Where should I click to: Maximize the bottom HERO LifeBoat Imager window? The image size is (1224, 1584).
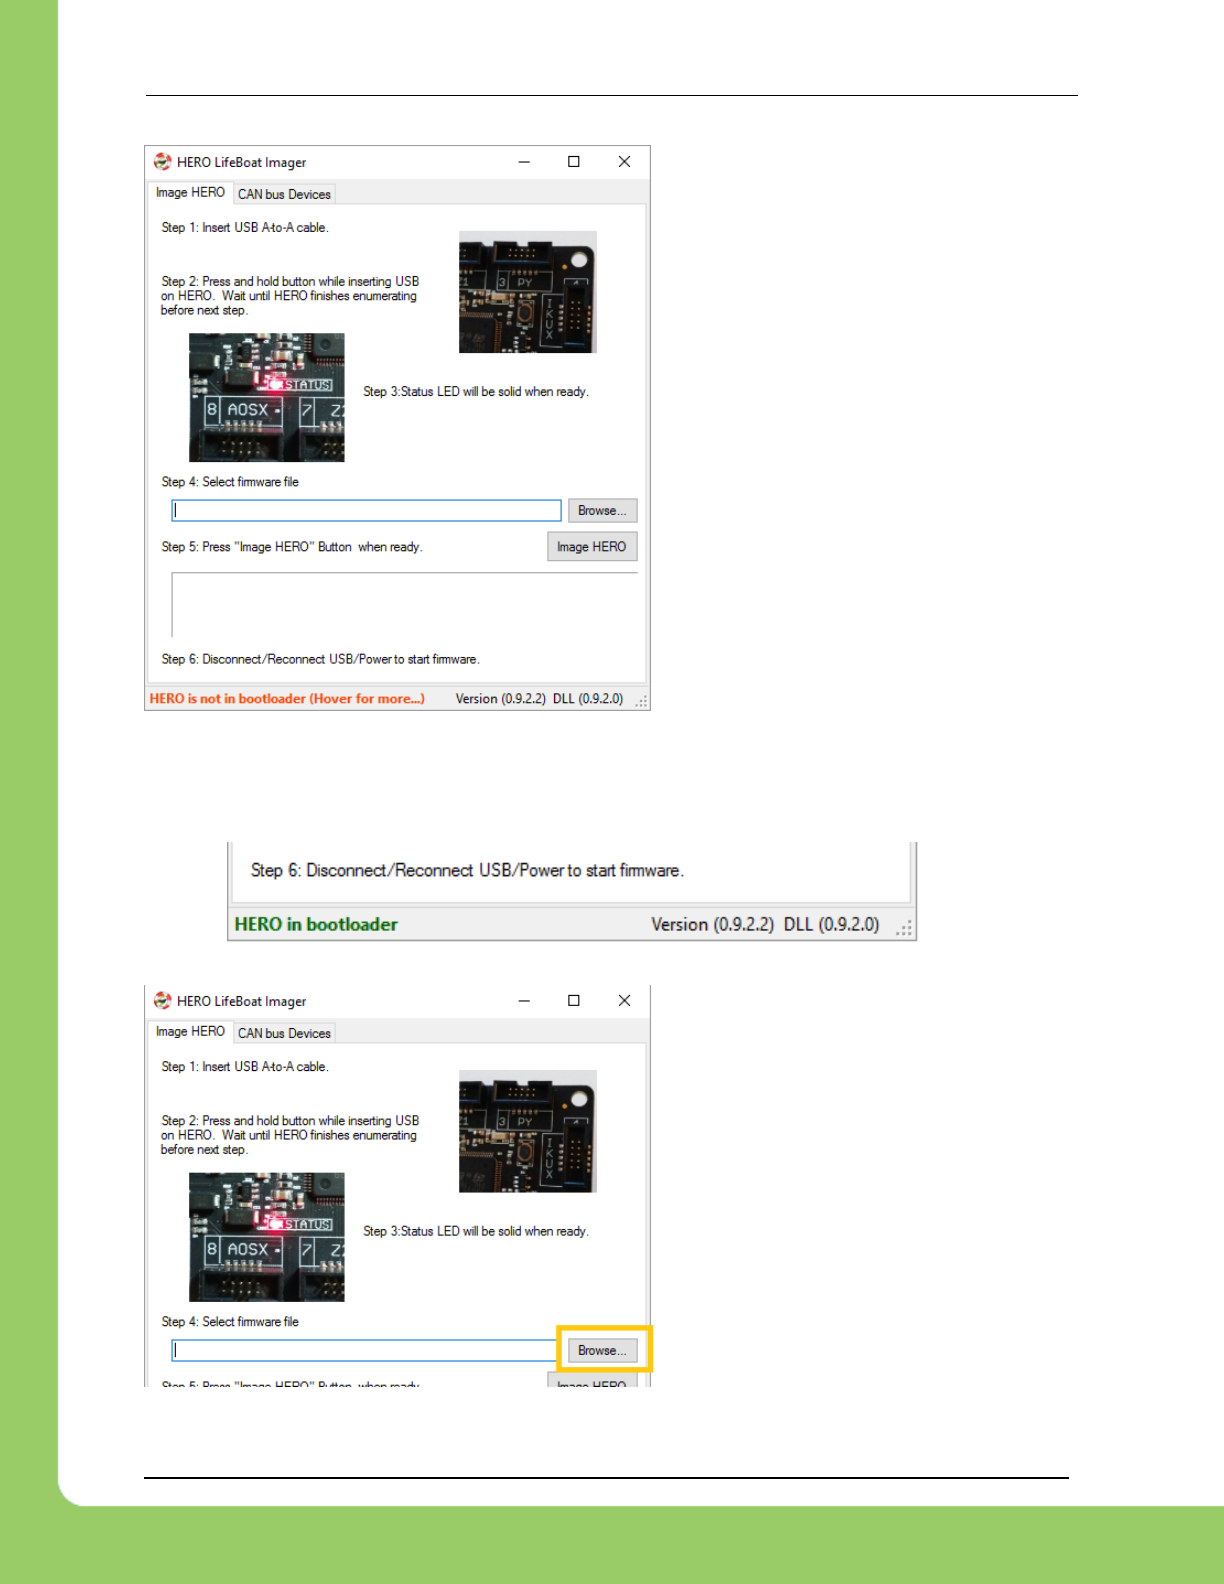click(x=574, y=1001)
